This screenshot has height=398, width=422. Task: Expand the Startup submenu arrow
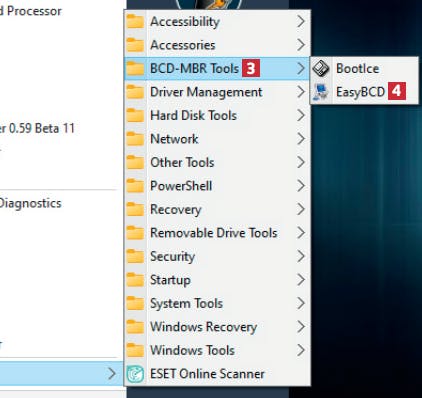click(301, 280)
